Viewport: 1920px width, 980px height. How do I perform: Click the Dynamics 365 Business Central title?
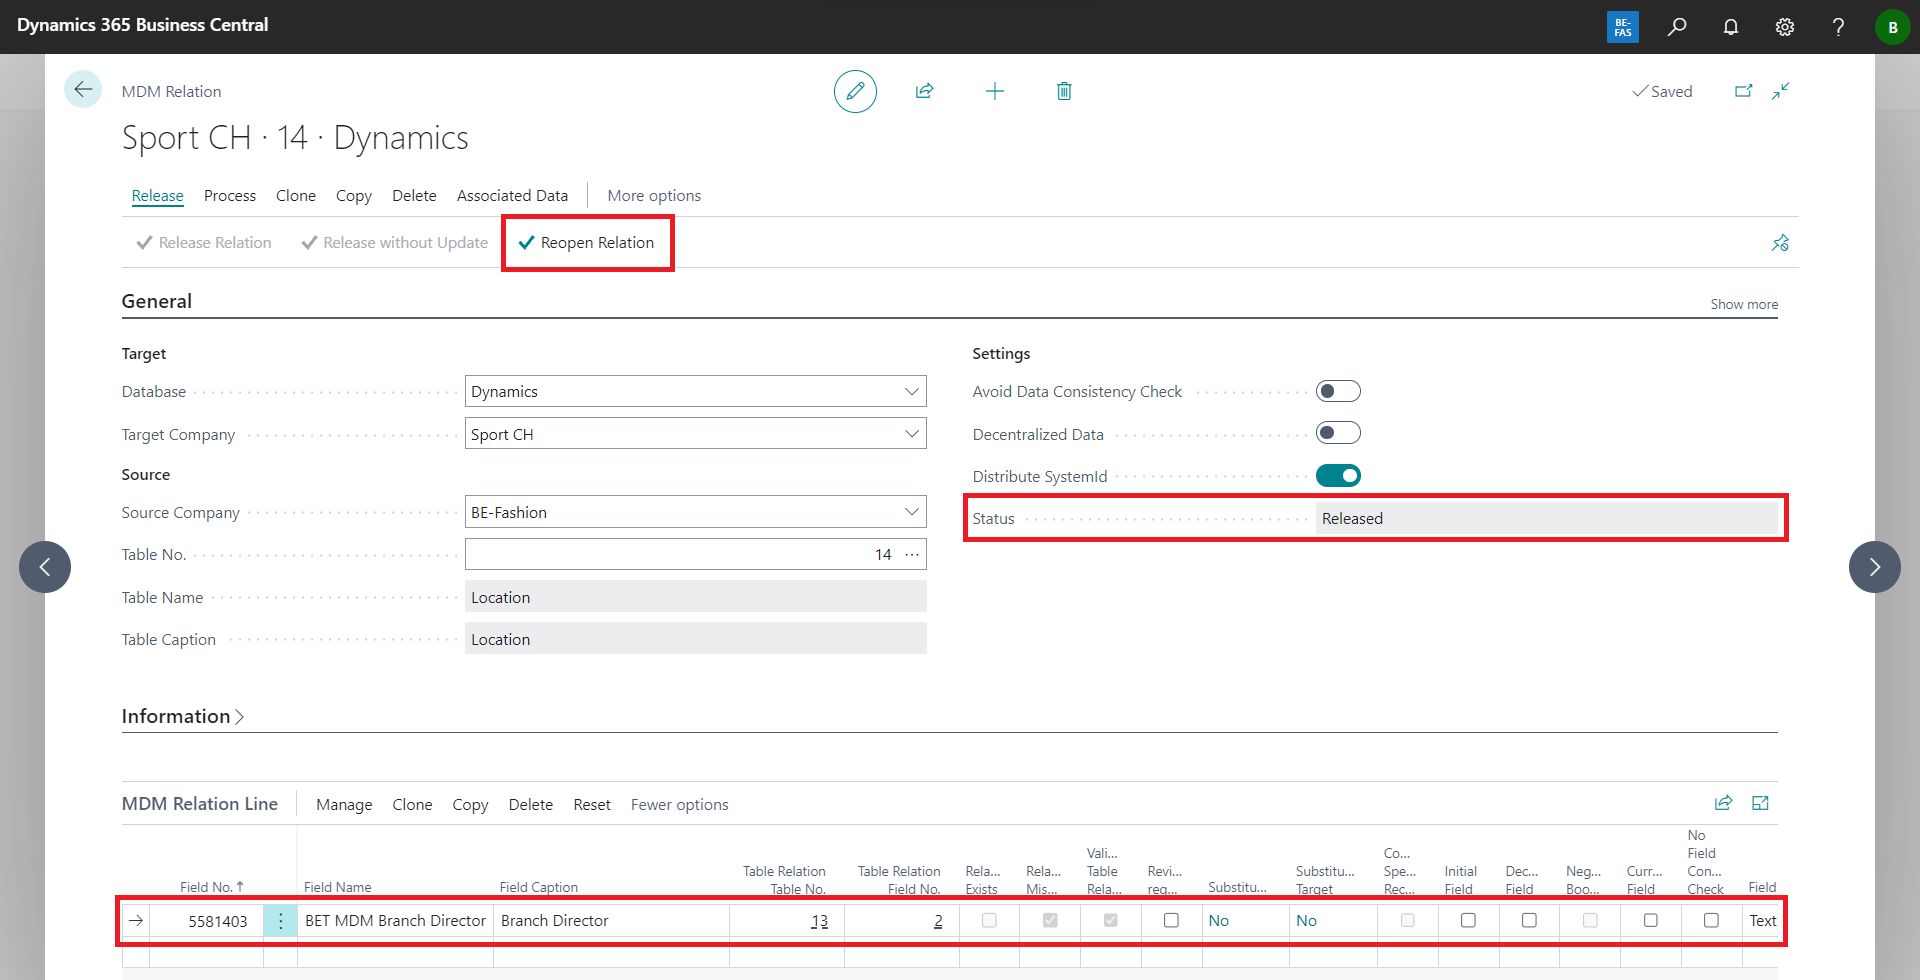[143, 25]
